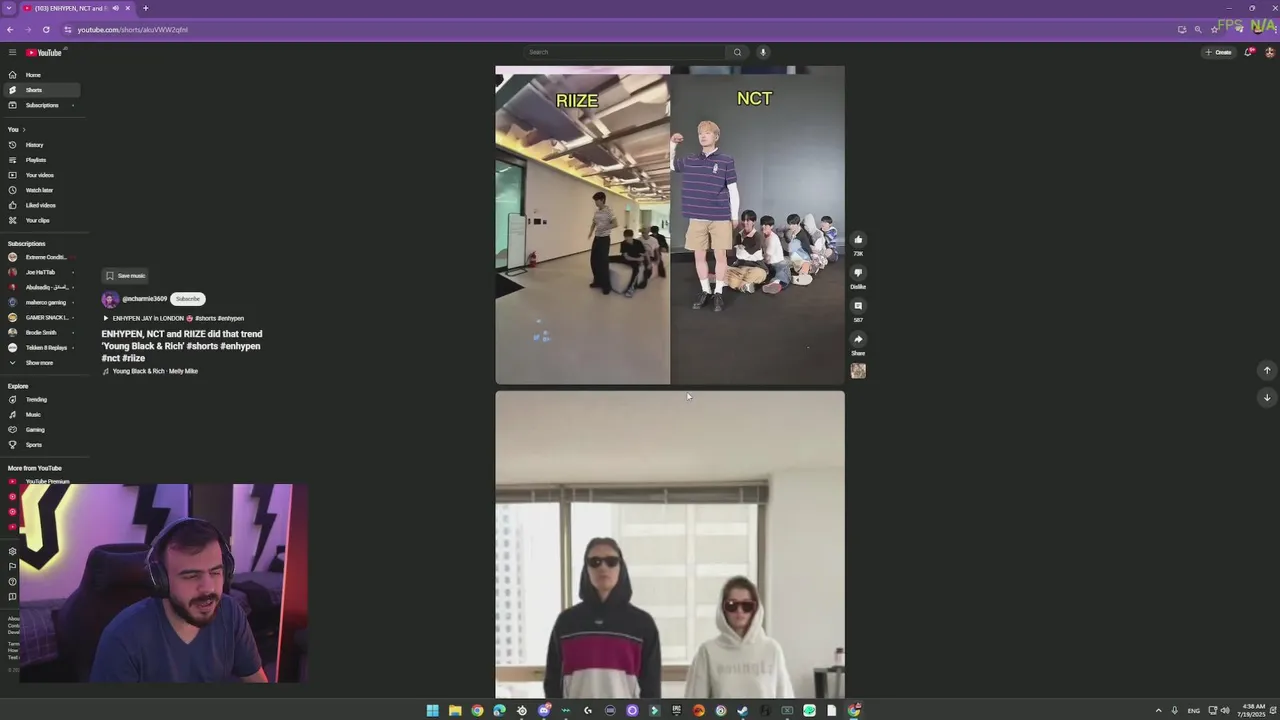Go to next short arrow

click(x=1267, y=397)
